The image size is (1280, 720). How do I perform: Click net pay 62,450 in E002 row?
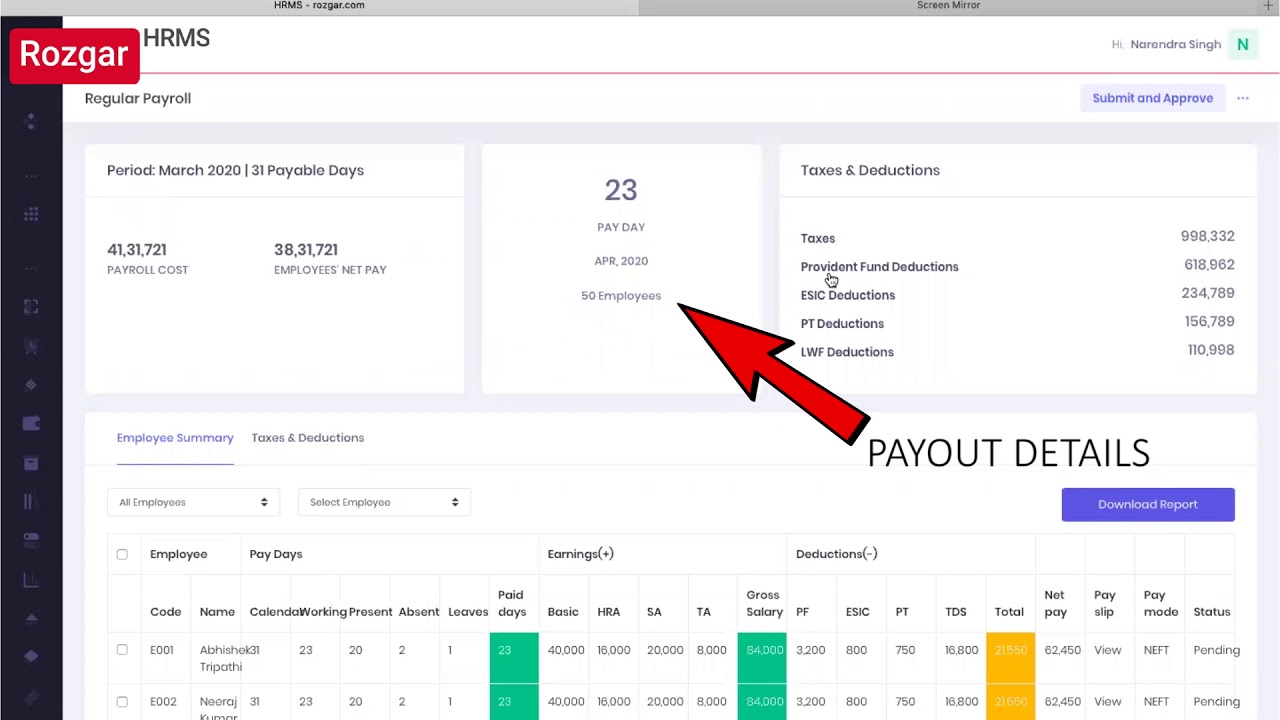coord(1062,702)
